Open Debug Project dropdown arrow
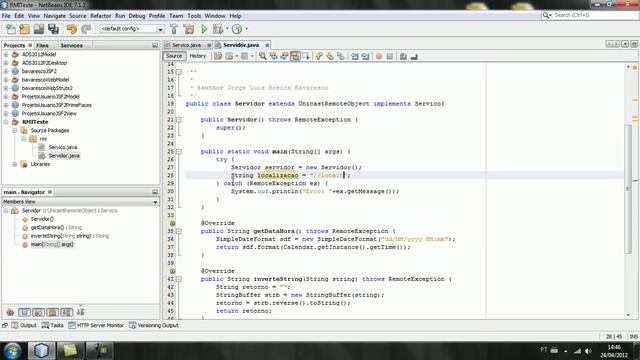Image resolution: width=640 pixels, height=360 pixels. (x=227, y=29)
